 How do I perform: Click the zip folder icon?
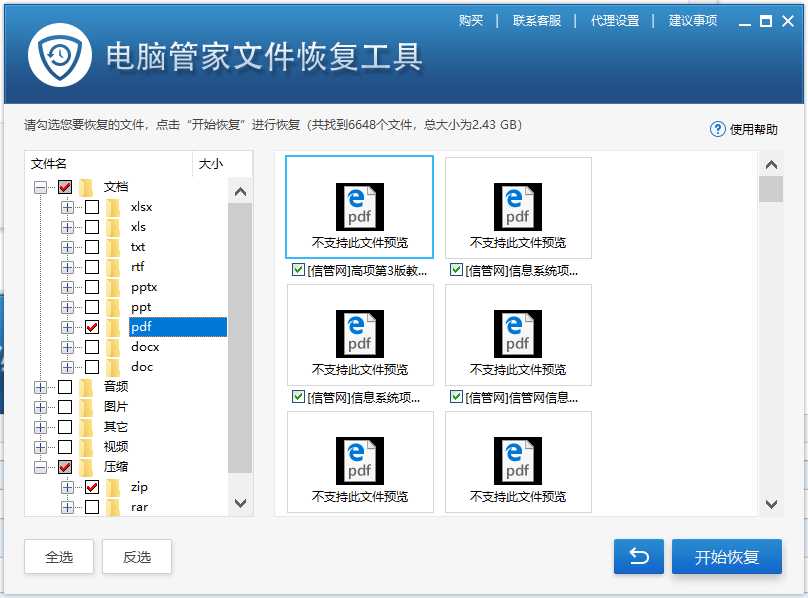point(113,487)
